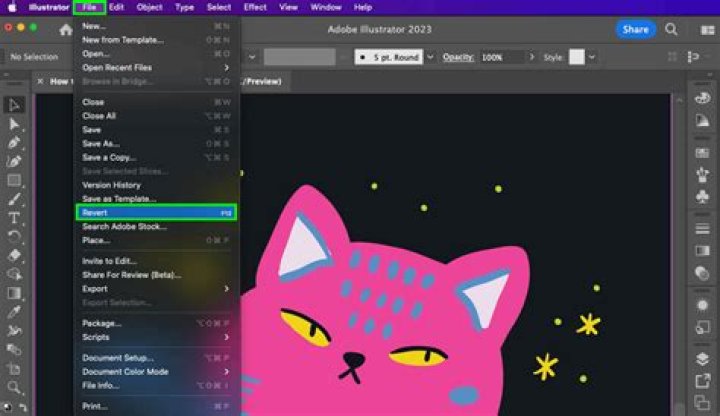Screen dimensions: 720x416
Task: Click the Style color swatch
Action: click(x=577, y=57)
